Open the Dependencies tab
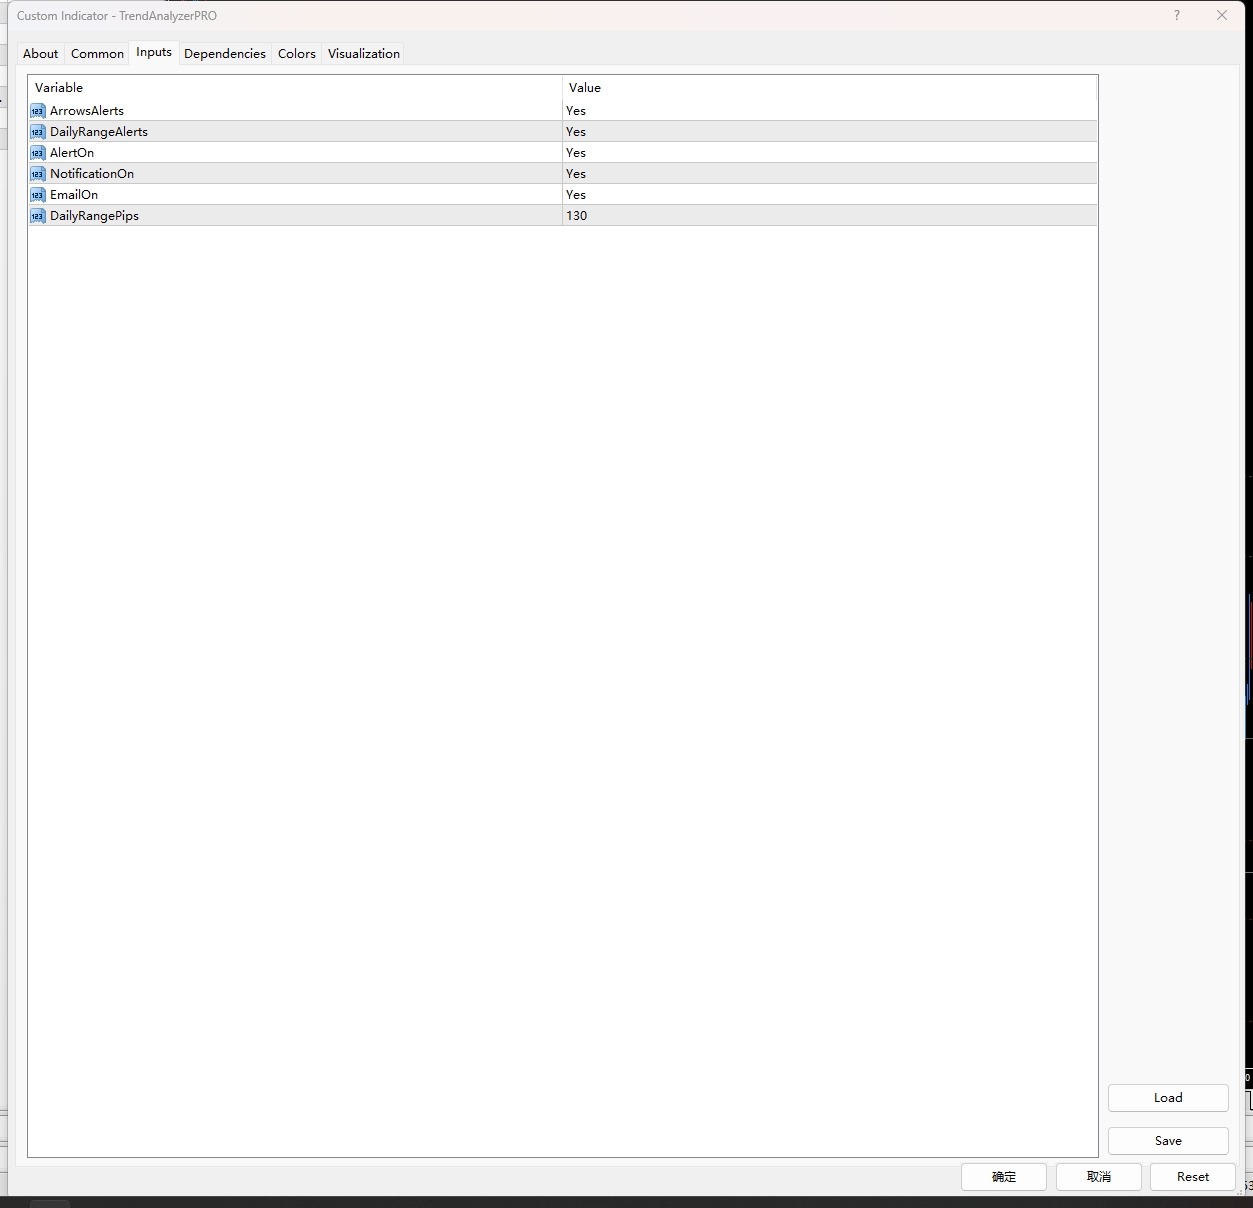1253x1208 pixels. (x=225, y=54)
